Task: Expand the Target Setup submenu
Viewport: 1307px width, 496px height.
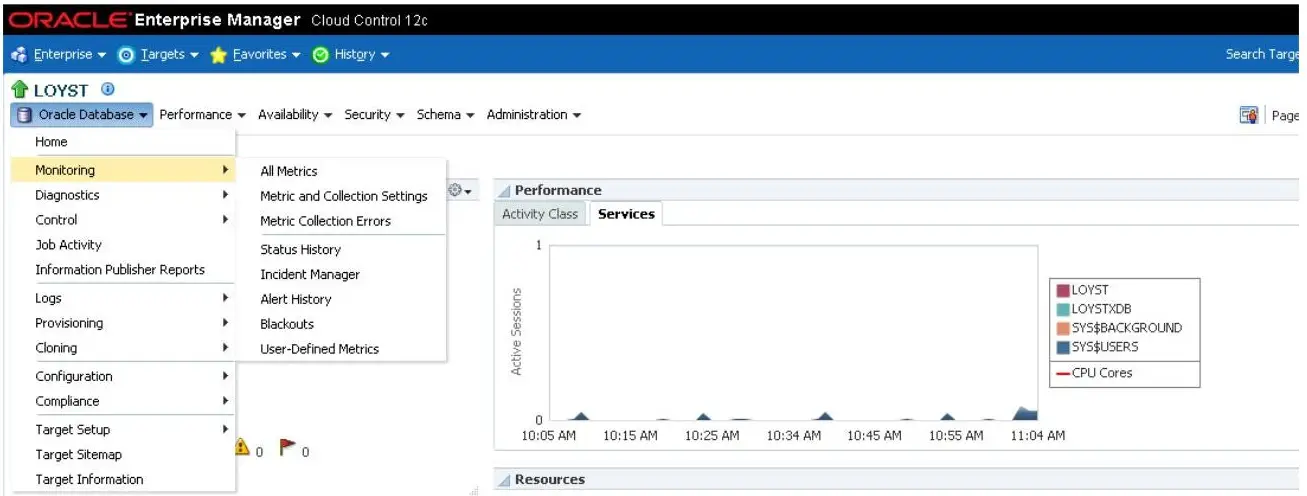Action: pos(122,430)
